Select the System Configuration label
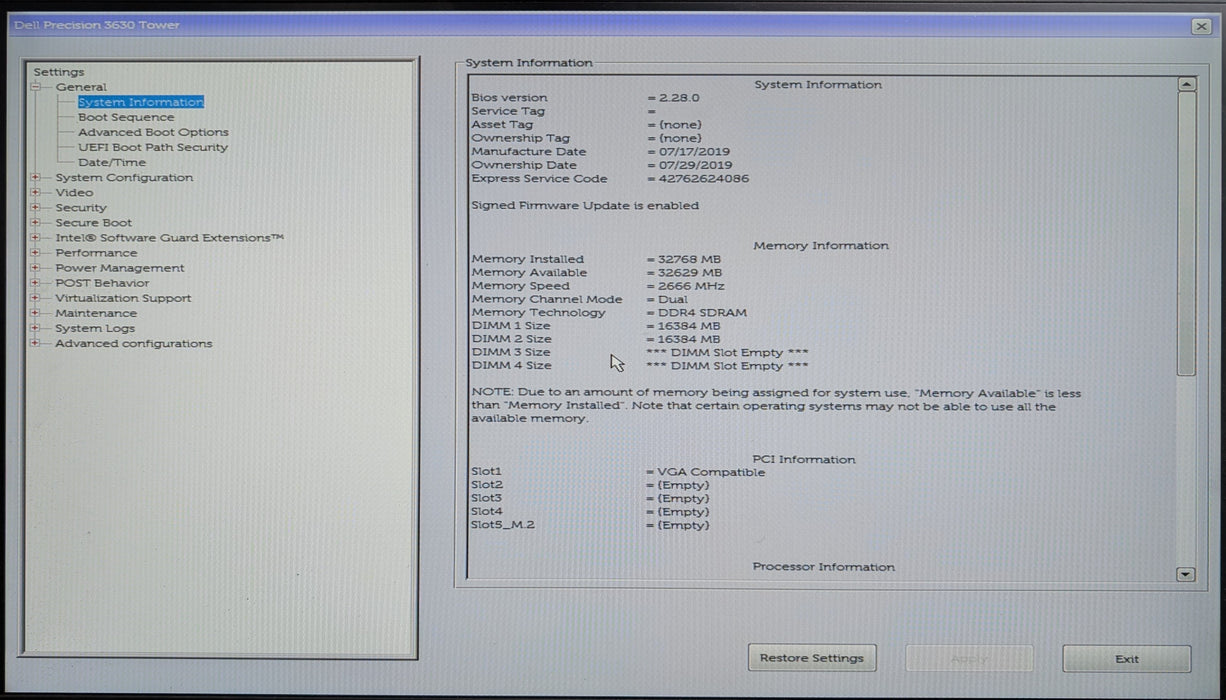Image resolution: width=1226 pixels, height=700 pixels. [x=124, y=177]
